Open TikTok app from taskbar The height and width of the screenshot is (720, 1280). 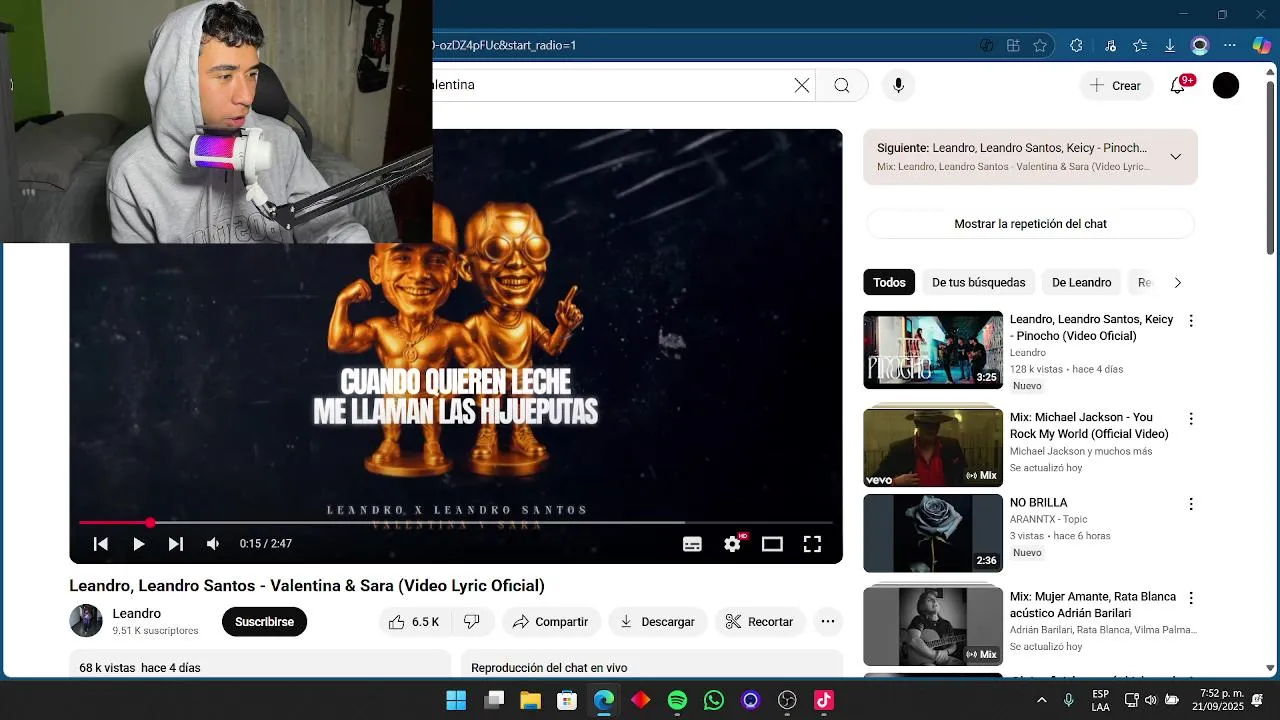(824, 700)
